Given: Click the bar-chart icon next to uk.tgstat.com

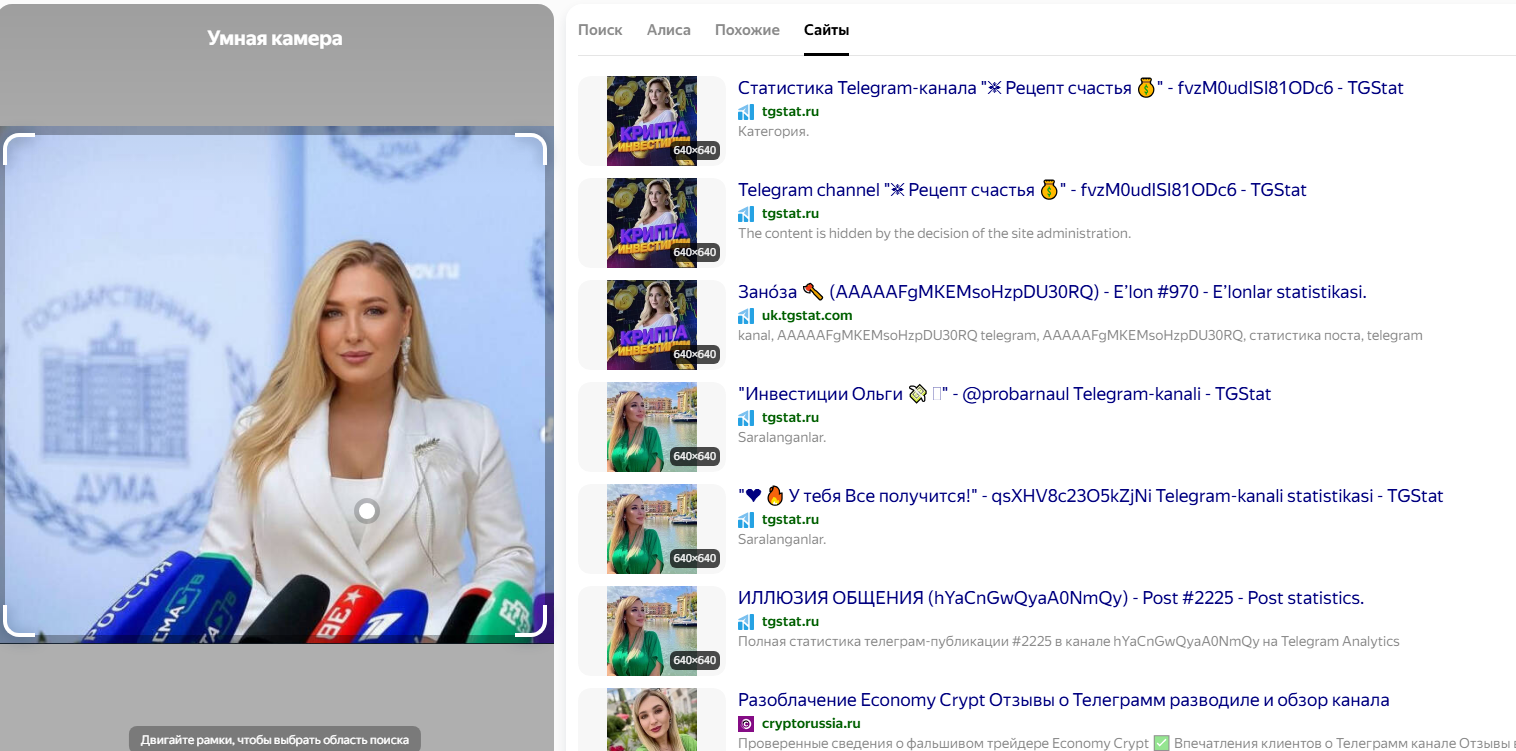Looking at the screenshot, I should (746, 315).
